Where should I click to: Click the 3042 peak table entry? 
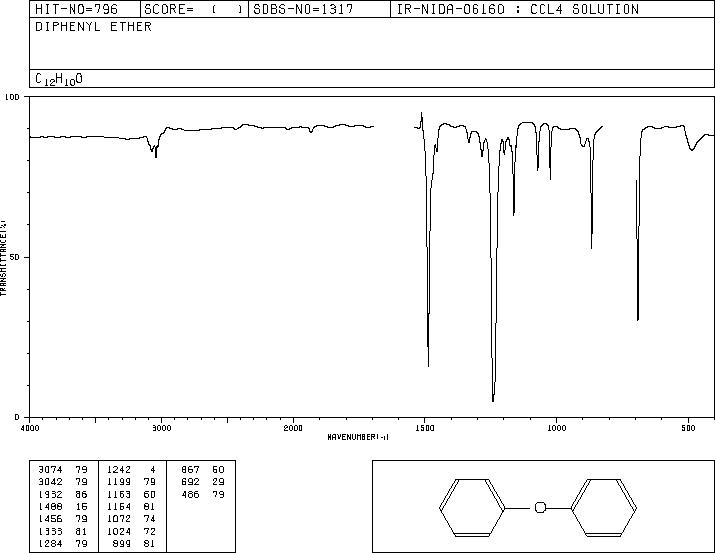(x=50, y=482)
